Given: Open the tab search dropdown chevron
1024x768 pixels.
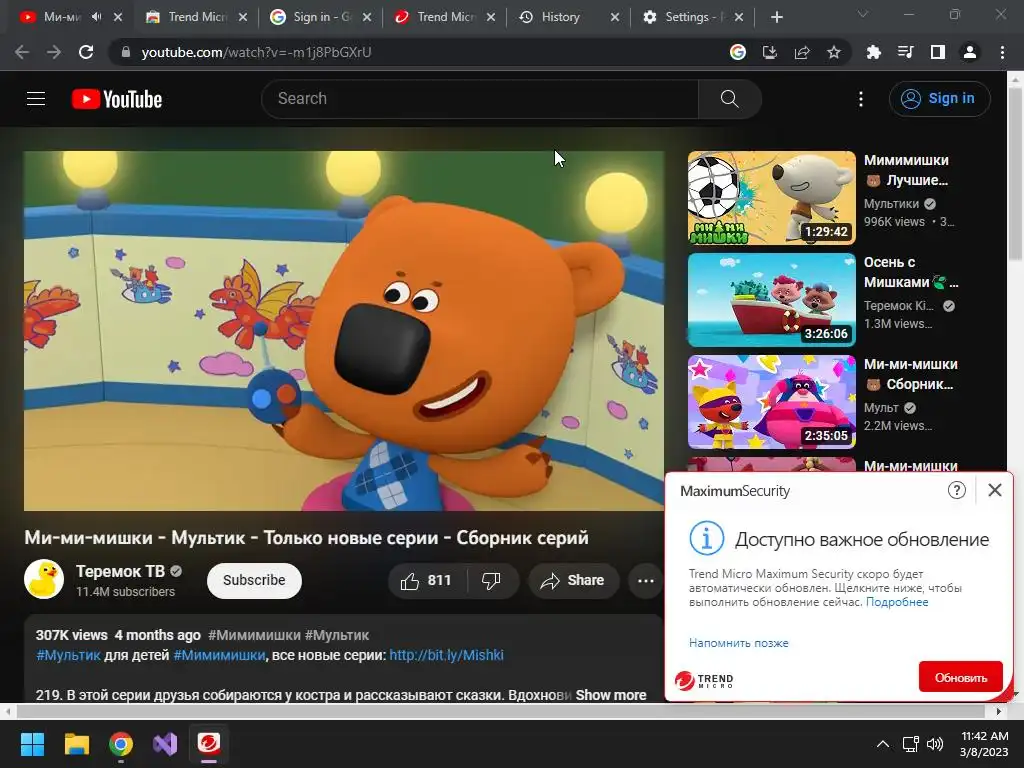Looking at the screenshot, I should (x=863, y=14).
